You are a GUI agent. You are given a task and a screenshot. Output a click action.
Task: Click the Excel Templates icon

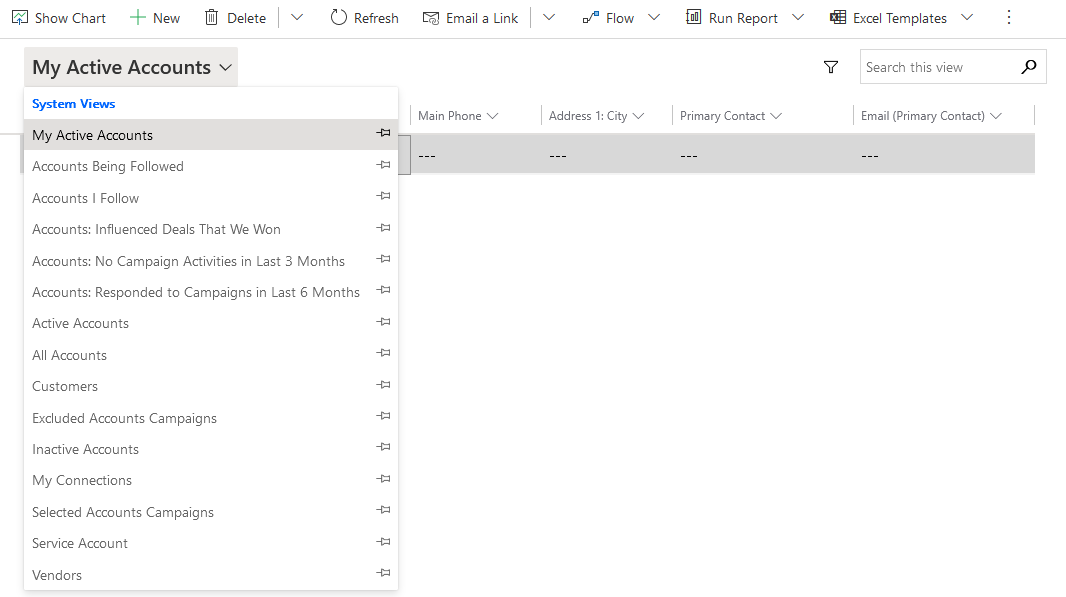pos(839,17)
